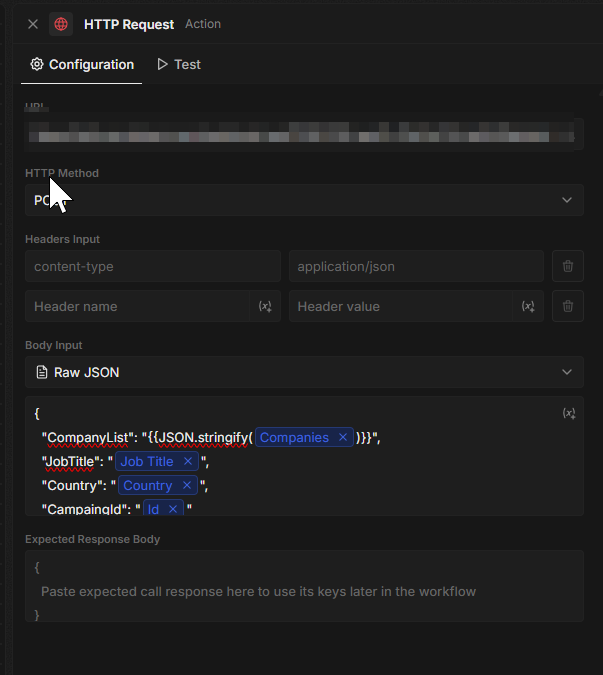This screenshot has height=675, width=603.
Task: Open the Raw JSON body type dropdown
Action: coord(304,372)
